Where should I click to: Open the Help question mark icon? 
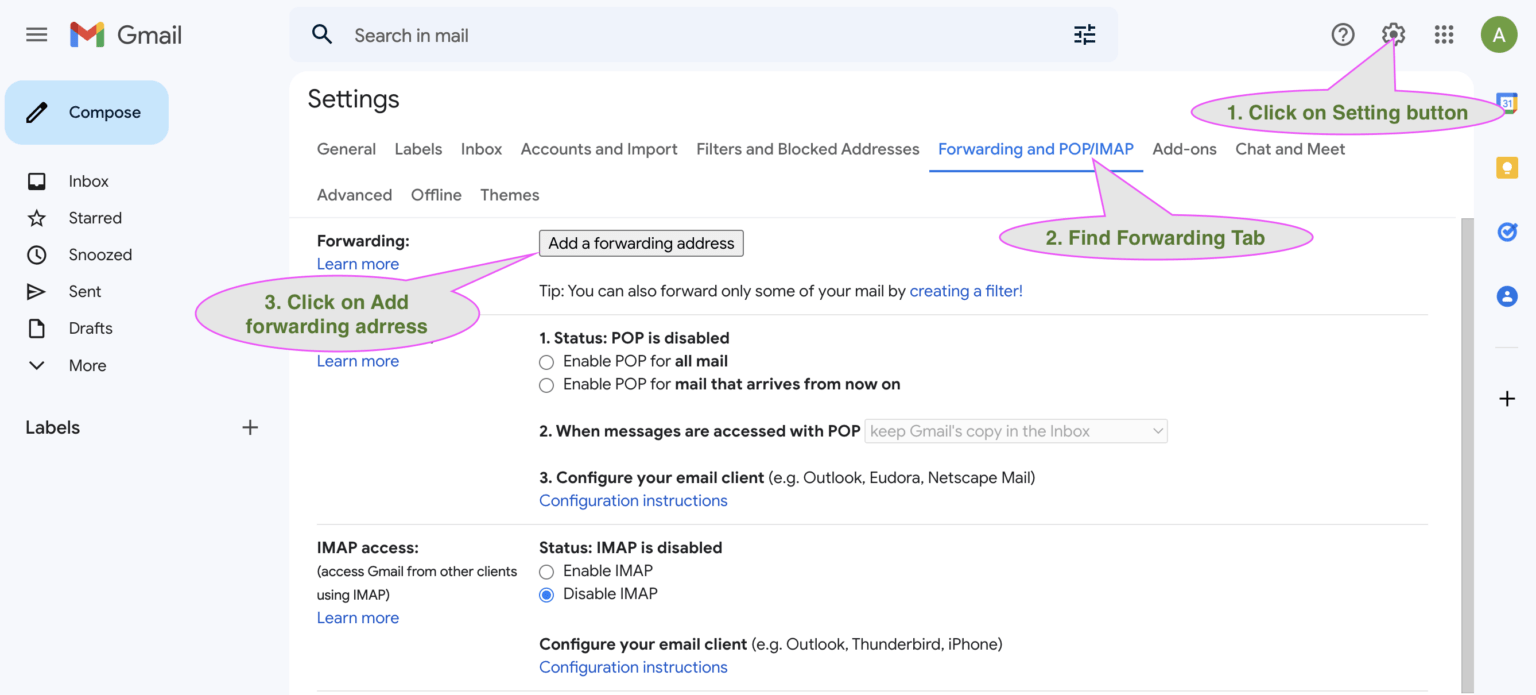pyautogui.click(x=1343, y=34)
